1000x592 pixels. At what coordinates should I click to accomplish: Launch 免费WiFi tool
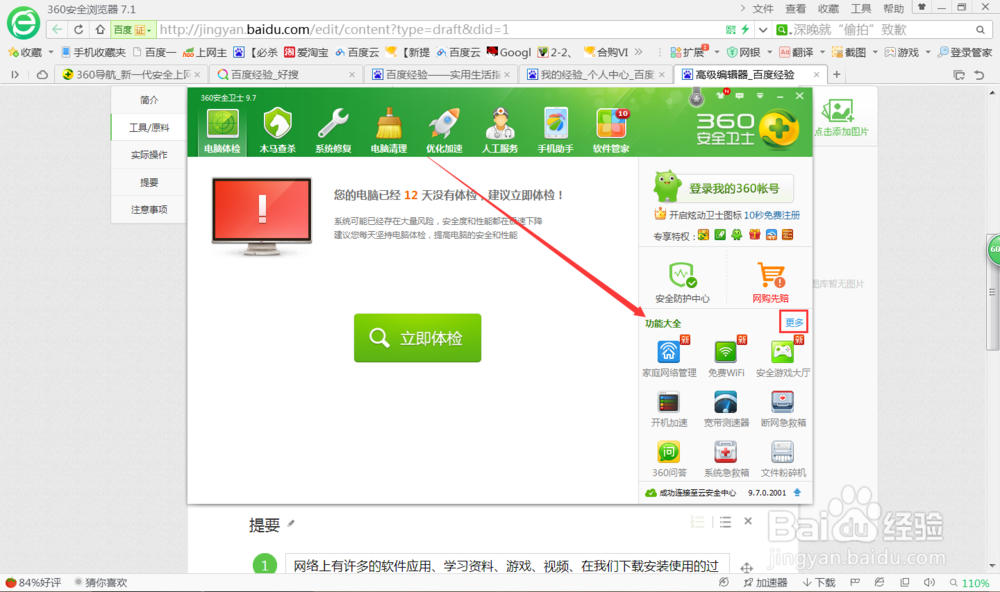point(726,359)
